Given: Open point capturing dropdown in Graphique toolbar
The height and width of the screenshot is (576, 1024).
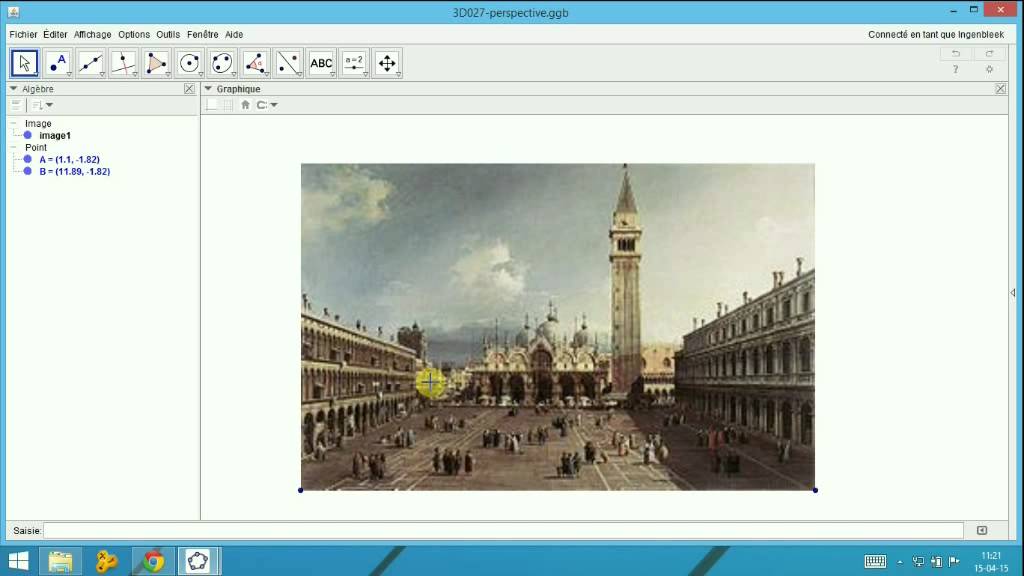Looking at the screenshot, I should pyautogui.click(x=266, y=104).
